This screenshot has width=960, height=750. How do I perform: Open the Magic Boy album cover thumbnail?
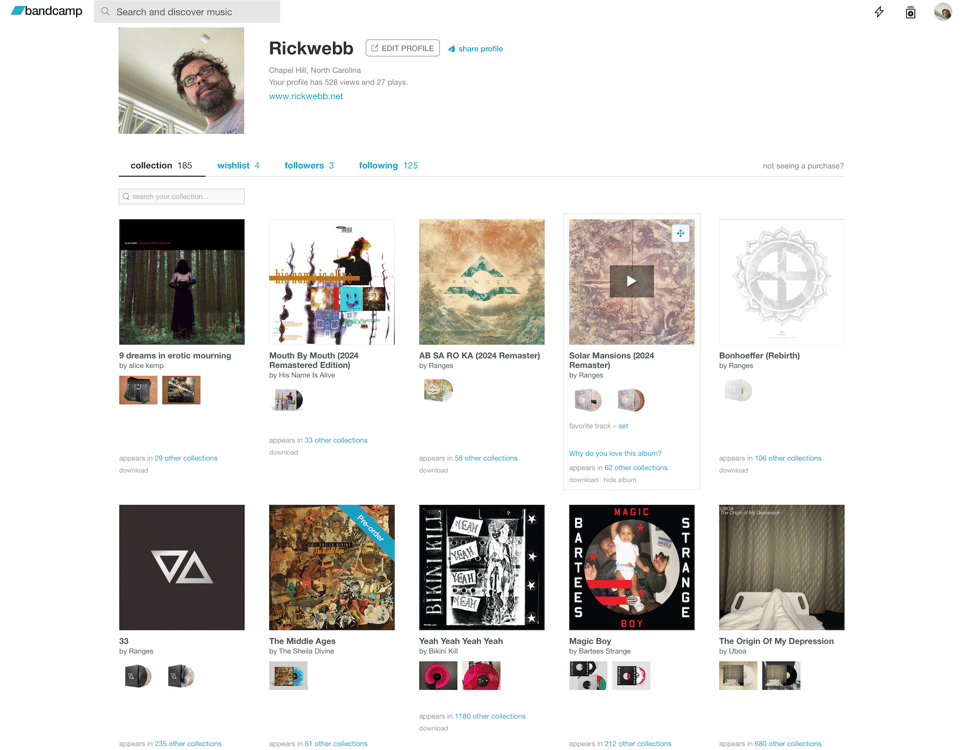pyautogui.click(x=631, y=567)
